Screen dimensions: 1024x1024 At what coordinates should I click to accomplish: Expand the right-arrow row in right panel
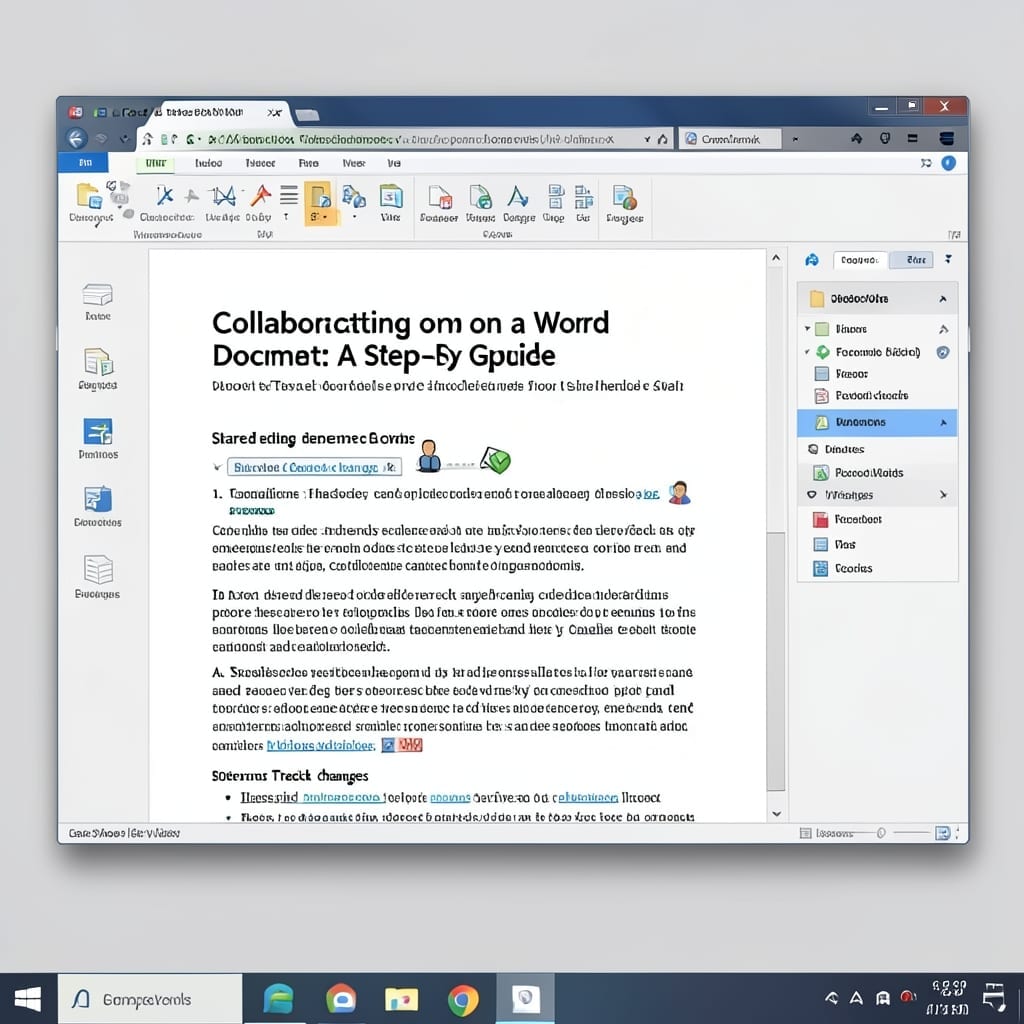coord(943,495)
